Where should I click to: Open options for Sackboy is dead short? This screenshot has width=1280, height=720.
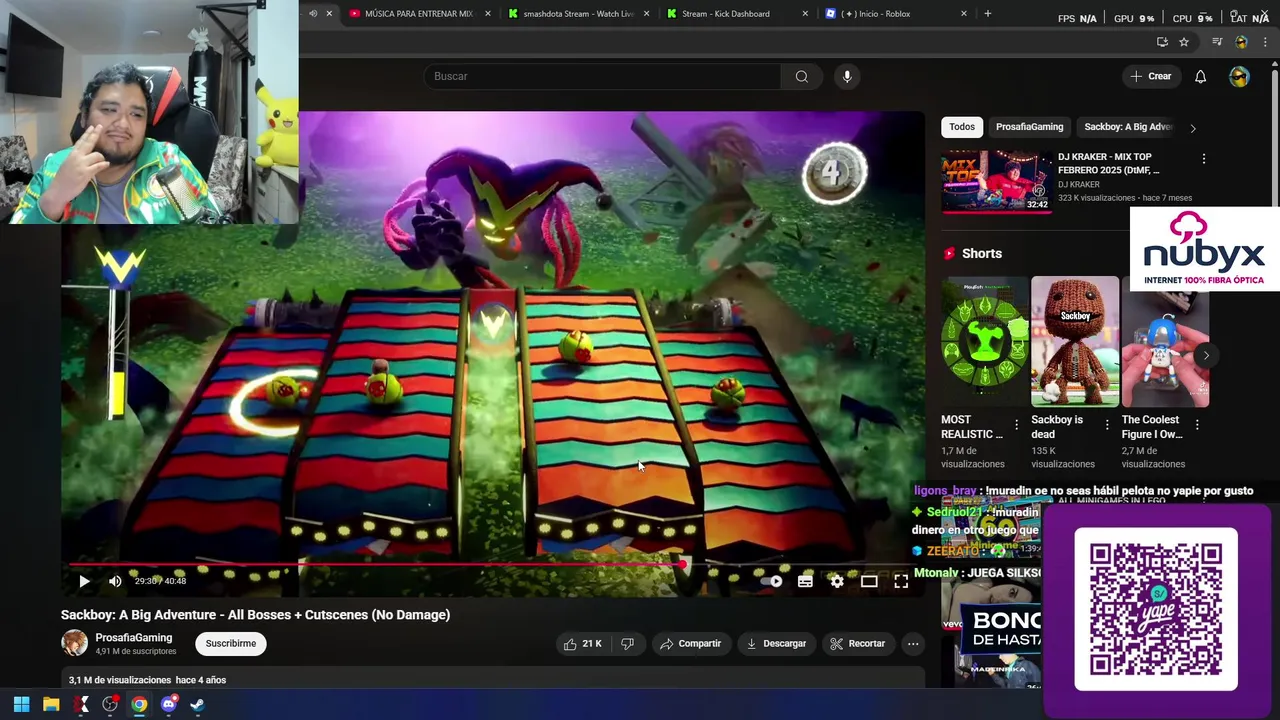(x=1107, y=425)
